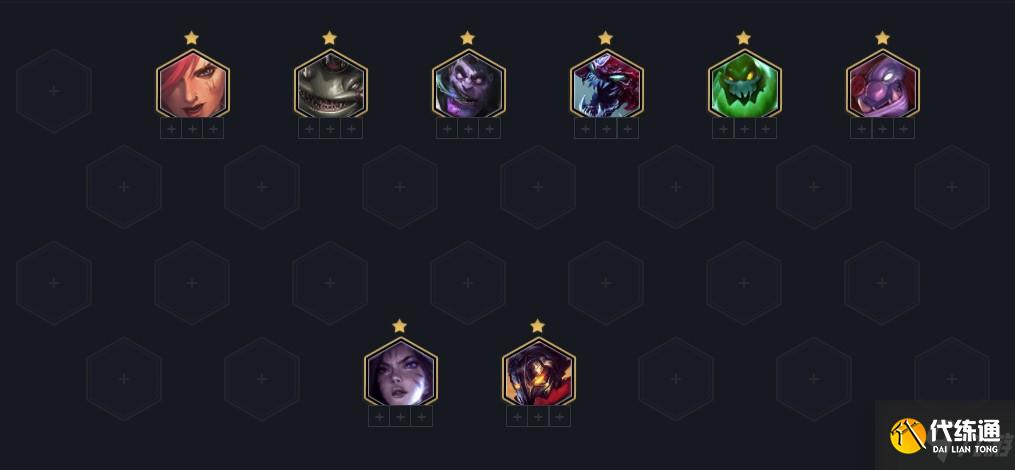Toggle the star above the Kai'Sa portrait
Viewport: 1015px width, 470px height.
point(399,326)
